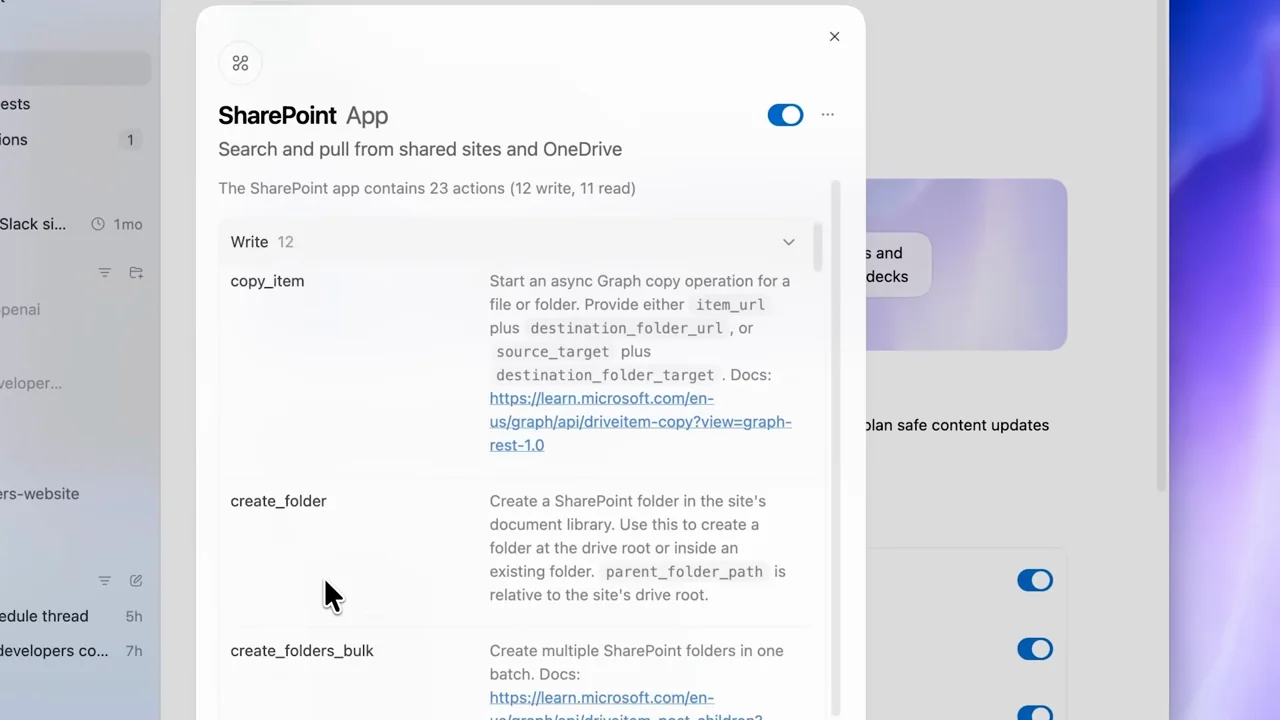
Task: Click the clock icon beside 1mo
Action: coord(98,224)
